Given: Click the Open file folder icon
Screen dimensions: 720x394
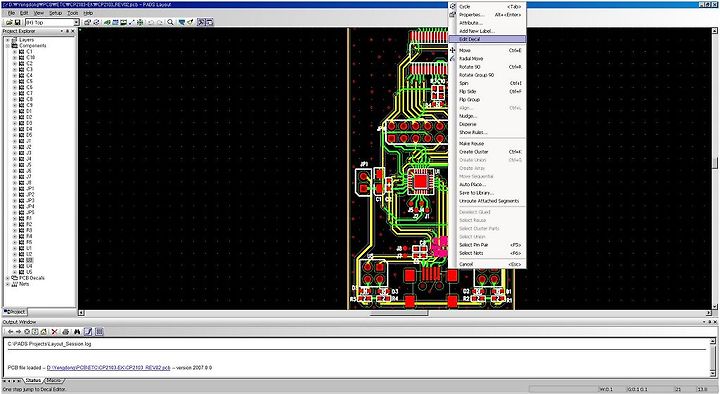Looking at the screenshot, I should pos(9,22).
